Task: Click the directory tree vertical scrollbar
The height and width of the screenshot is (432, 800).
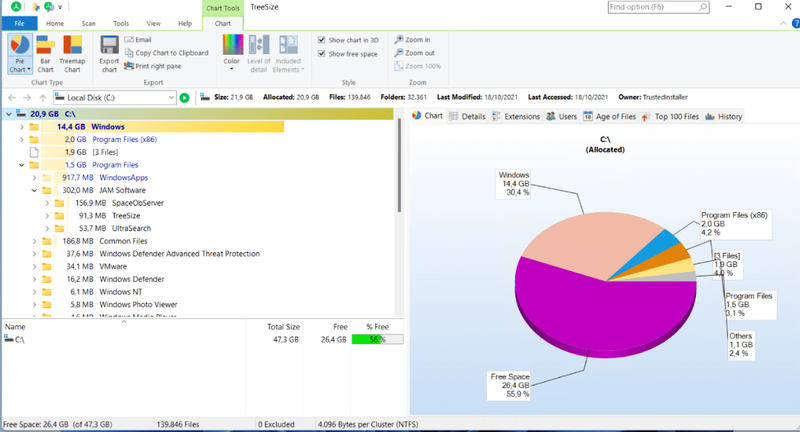Action: tap(399, 165)
